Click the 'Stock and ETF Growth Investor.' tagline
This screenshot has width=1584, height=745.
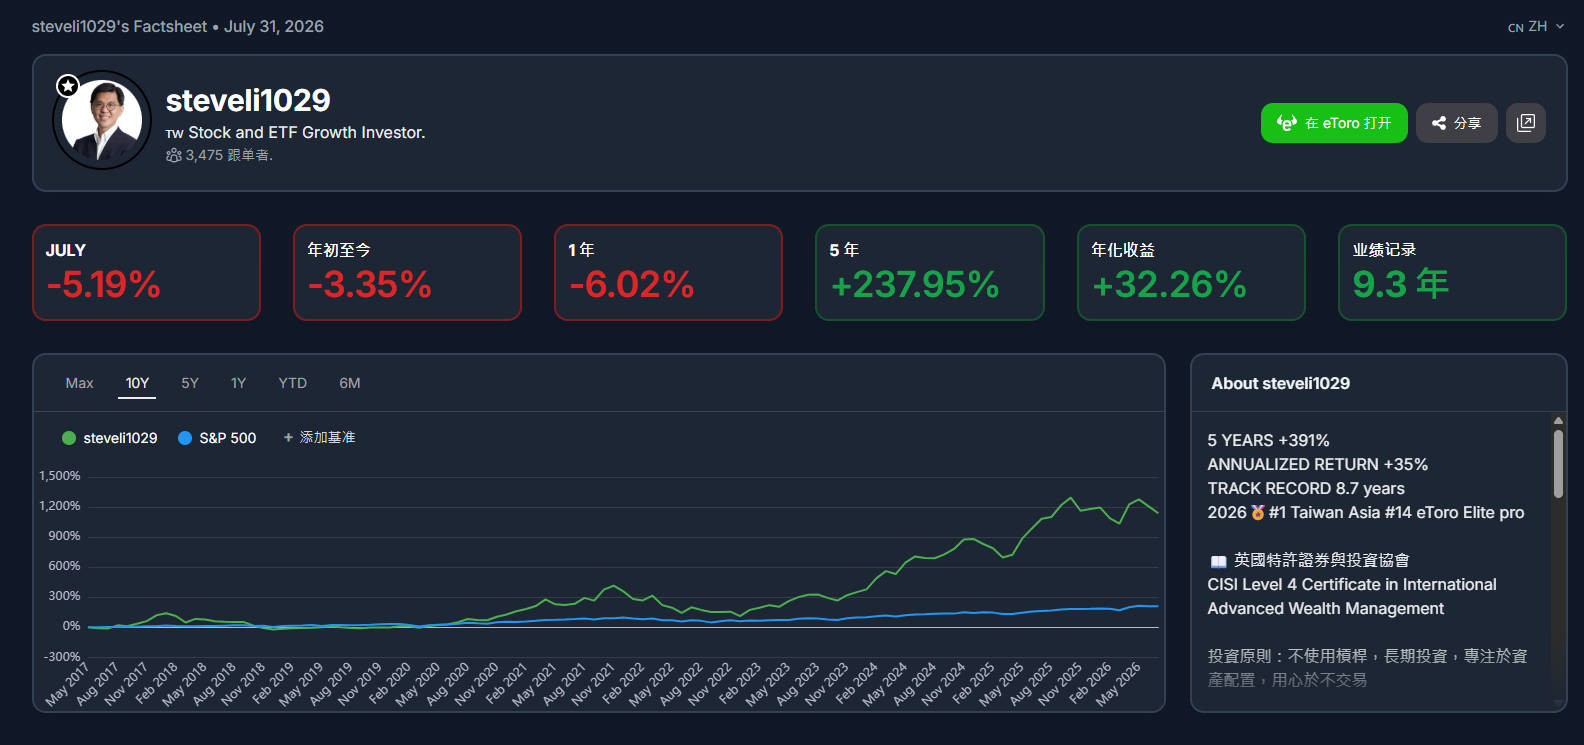point(307,133)
